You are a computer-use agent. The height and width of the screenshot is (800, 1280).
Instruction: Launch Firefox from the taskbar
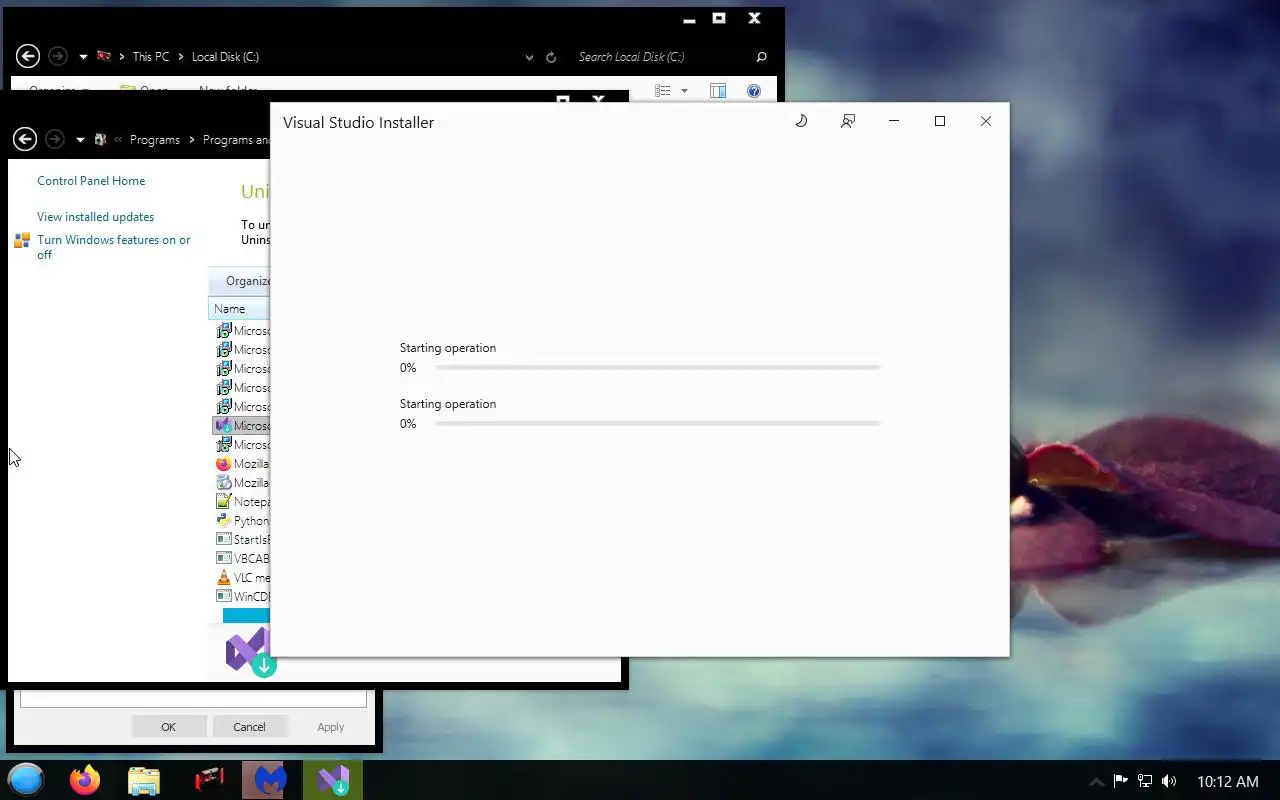pyautogui.click(x=85, y=779)
